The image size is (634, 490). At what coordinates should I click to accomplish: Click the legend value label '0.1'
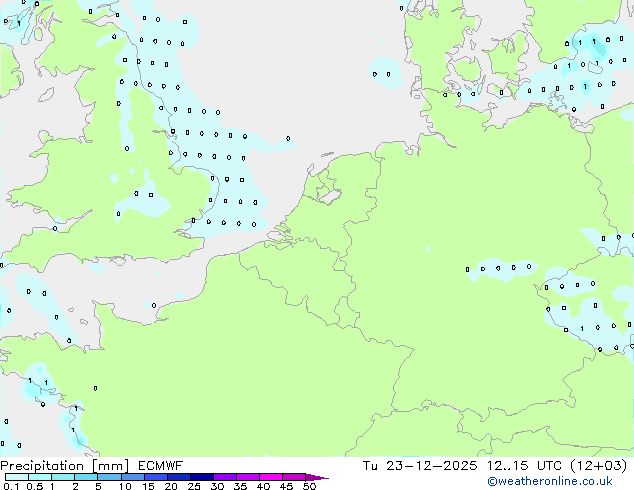pyautogui.click(x=11, y=486)
